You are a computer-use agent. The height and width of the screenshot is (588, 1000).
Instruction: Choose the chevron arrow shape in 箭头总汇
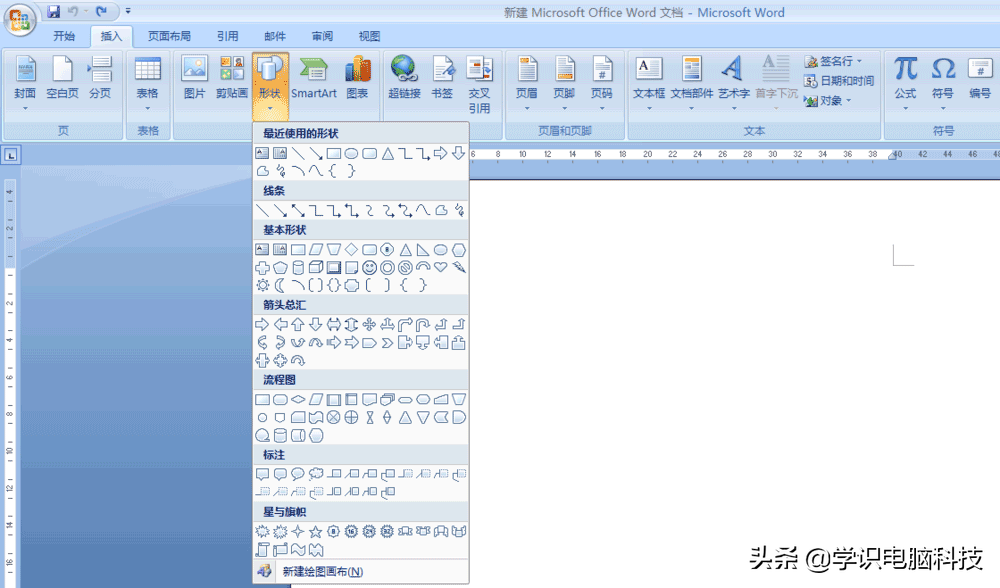click(387, 342)
